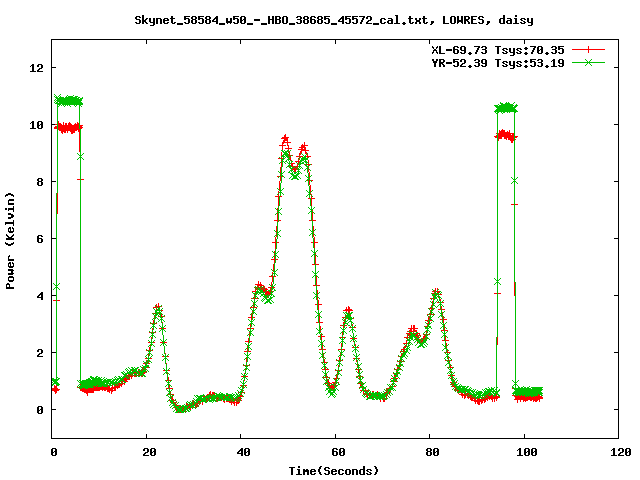Click the peak near 62 seconds
This screenshot has height=480, width=640.
point(348,311)
